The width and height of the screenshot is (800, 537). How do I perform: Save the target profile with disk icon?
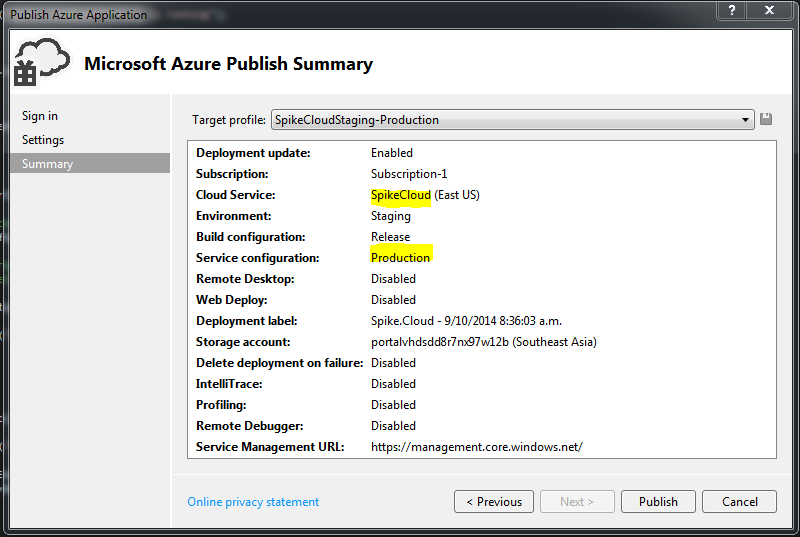tap(765, 119)
